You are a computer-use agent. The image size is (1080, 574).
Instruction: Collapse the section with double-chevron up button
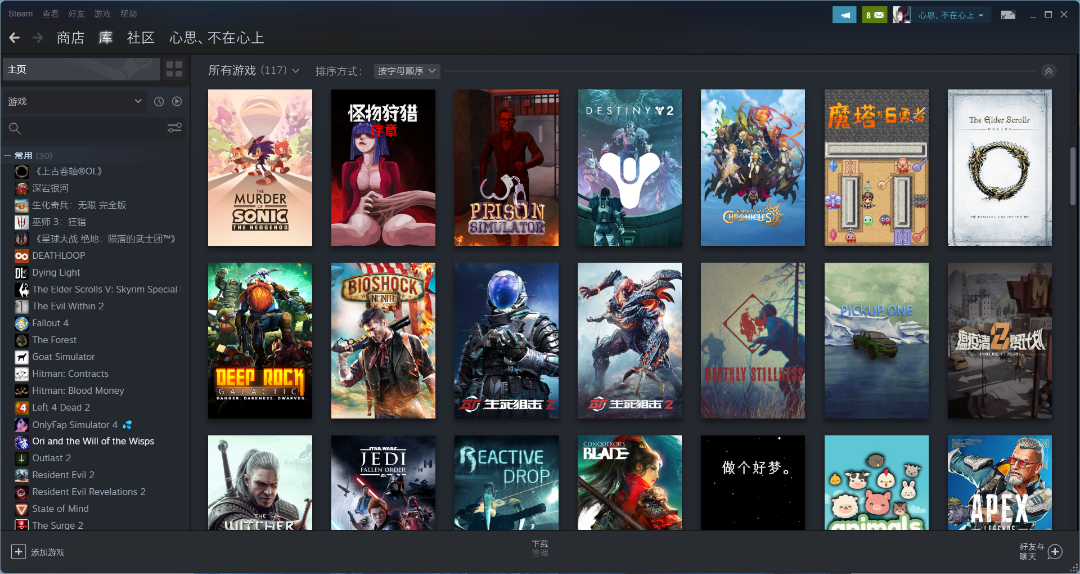1048,71
